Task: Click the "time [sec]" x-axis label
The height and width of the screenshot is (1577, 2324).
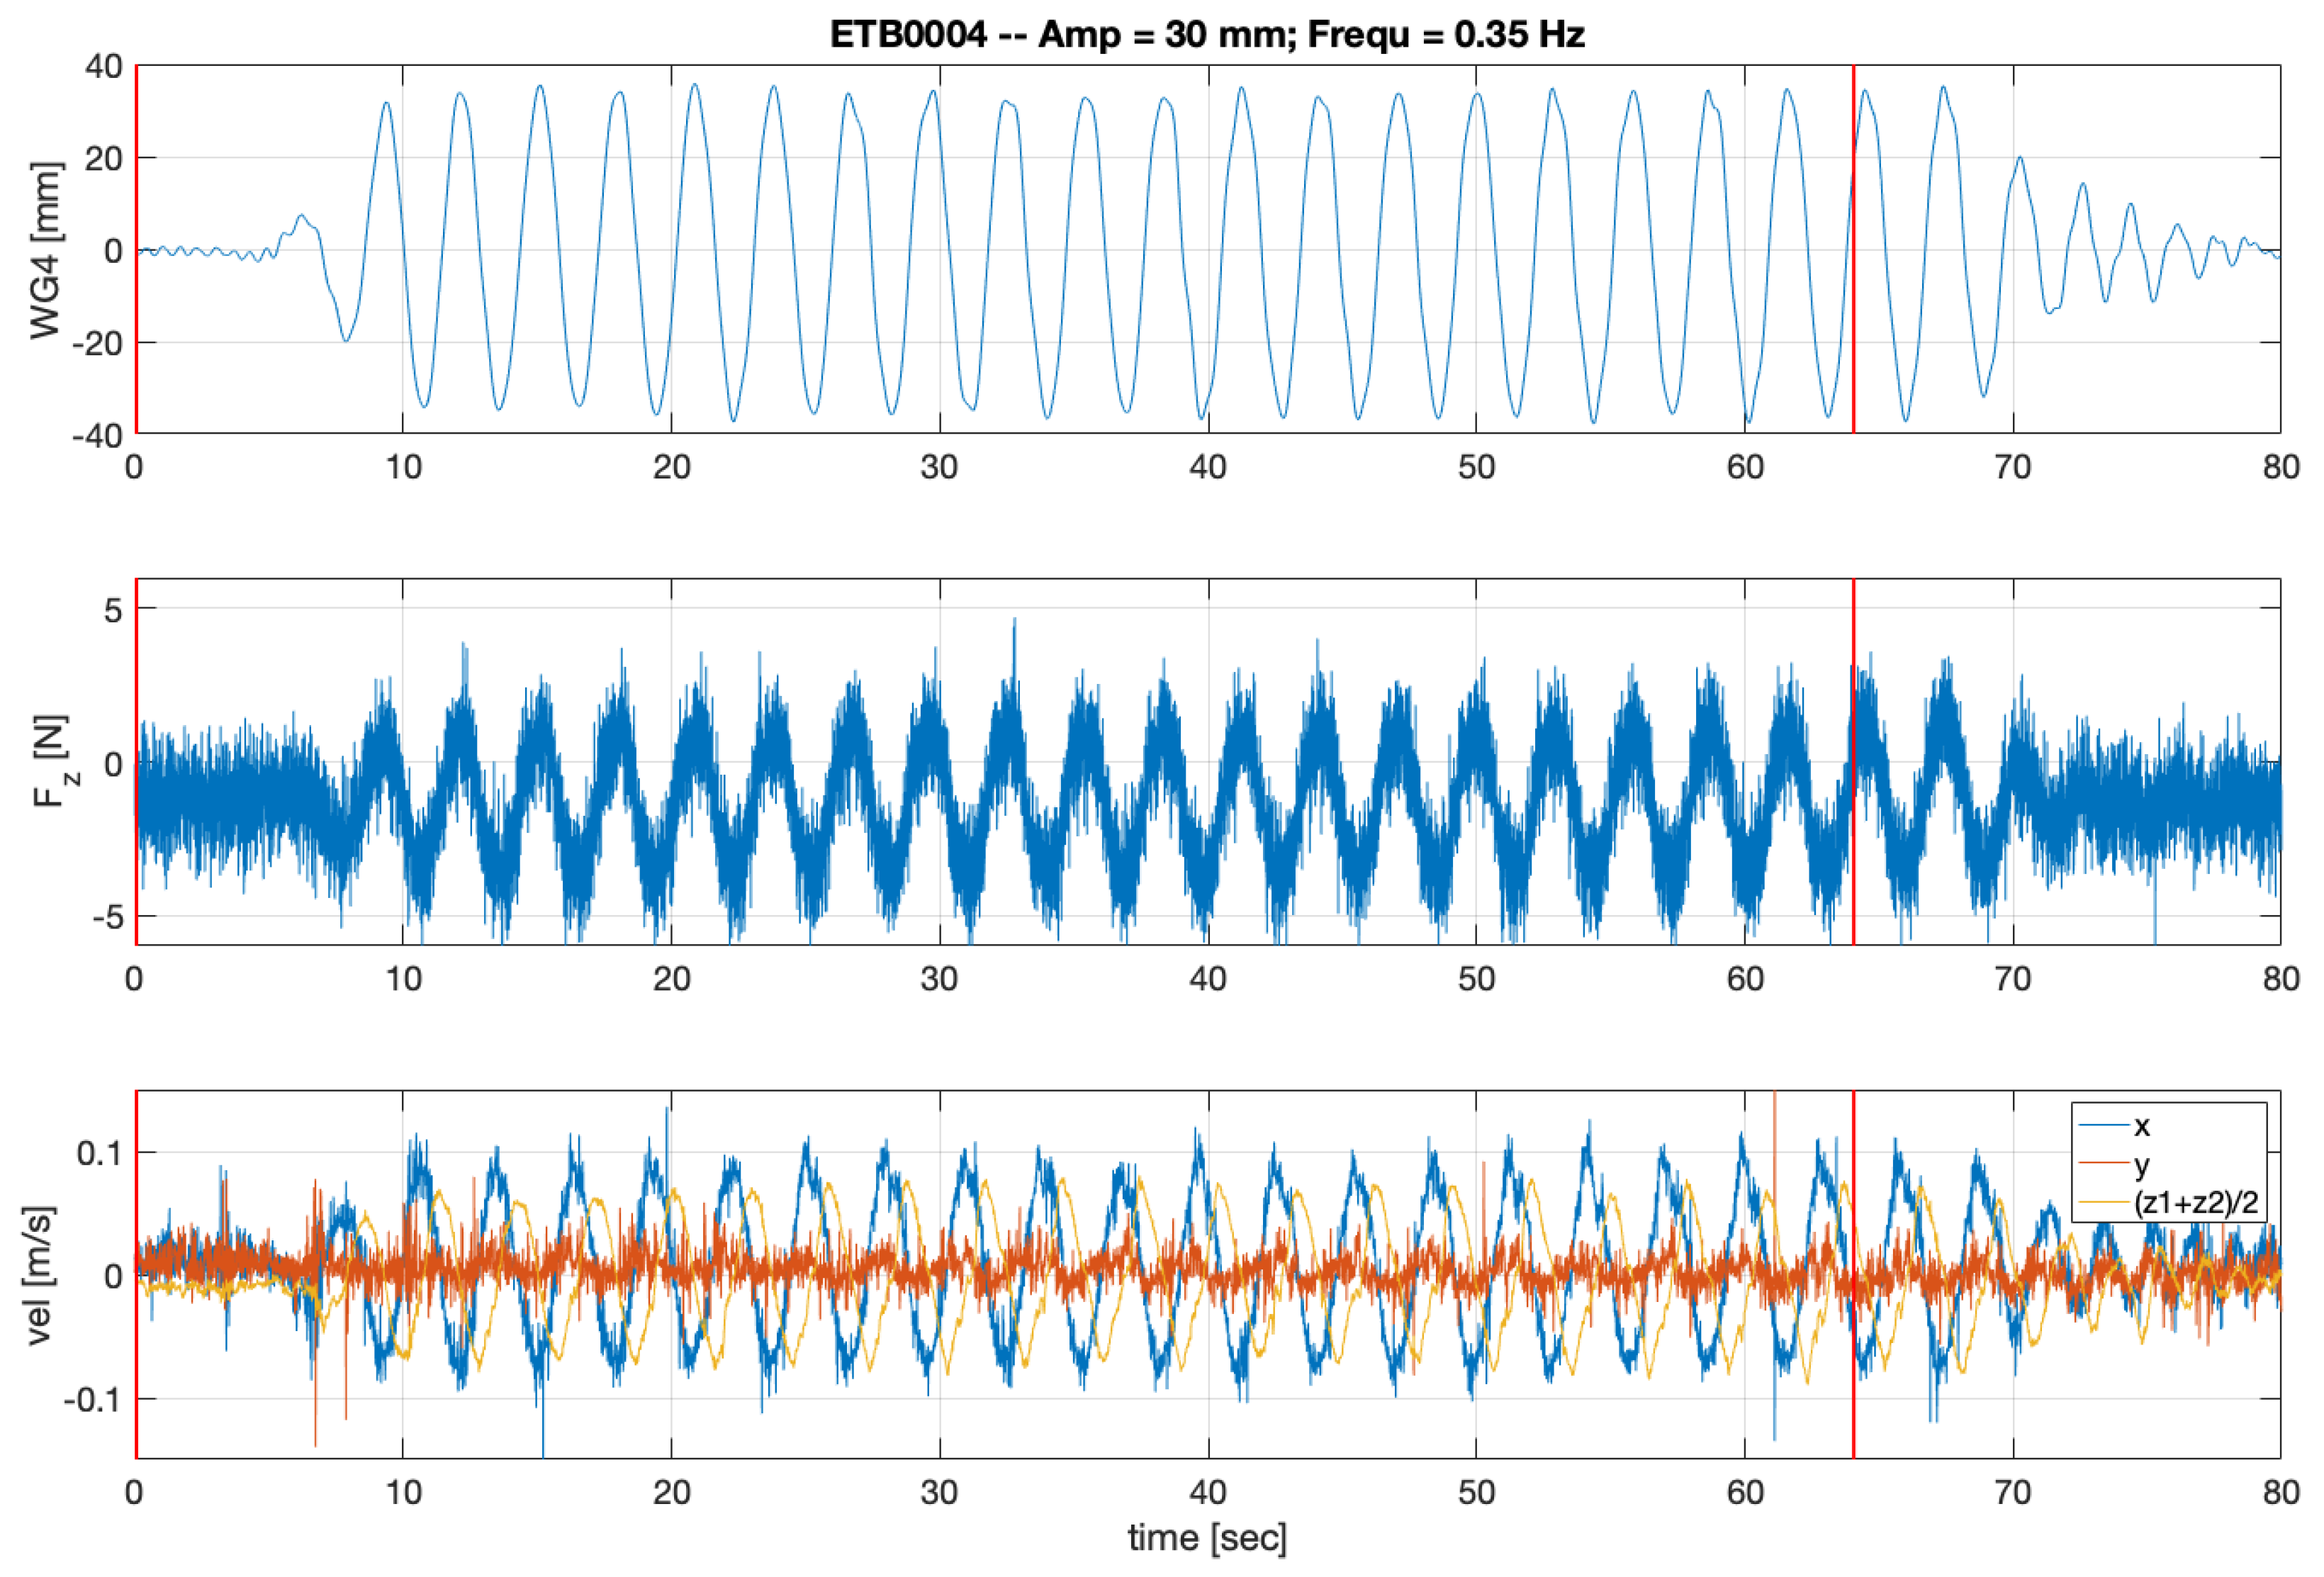Action: coord(1207,1537)
